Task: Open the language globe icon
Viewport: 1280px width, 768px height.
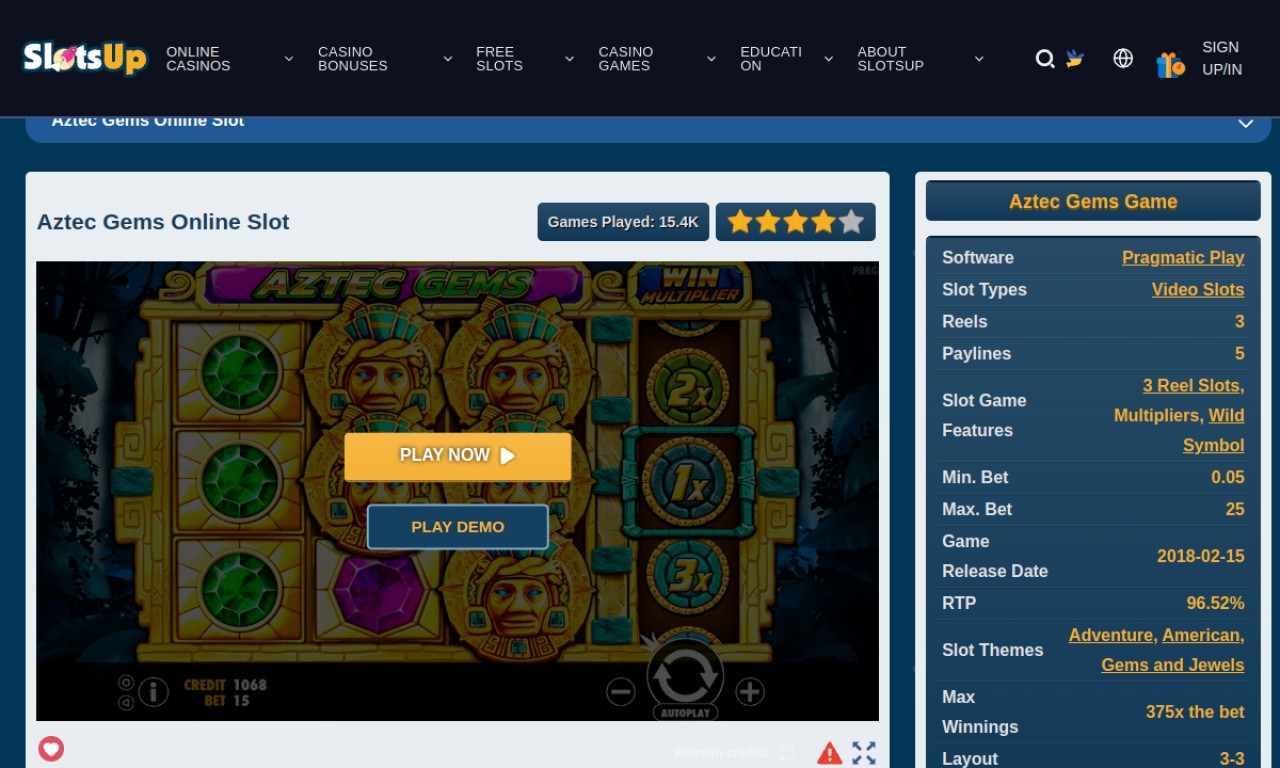Action: 1123,58
